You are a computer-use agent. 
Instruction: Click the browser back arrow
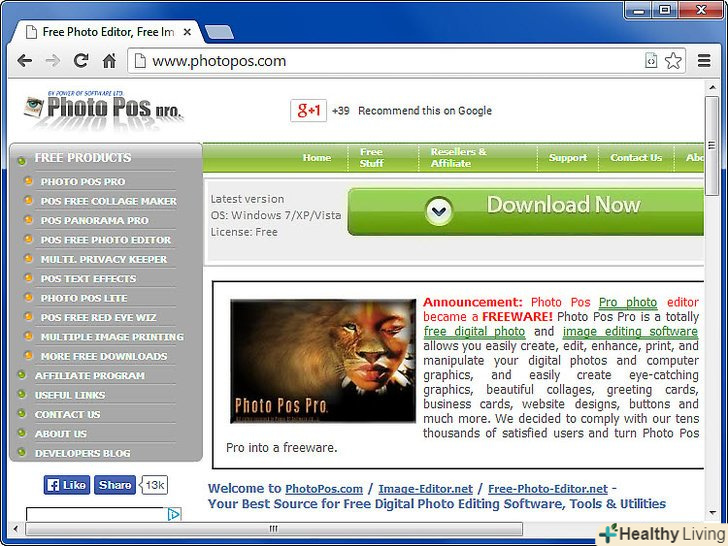point(25,61)
